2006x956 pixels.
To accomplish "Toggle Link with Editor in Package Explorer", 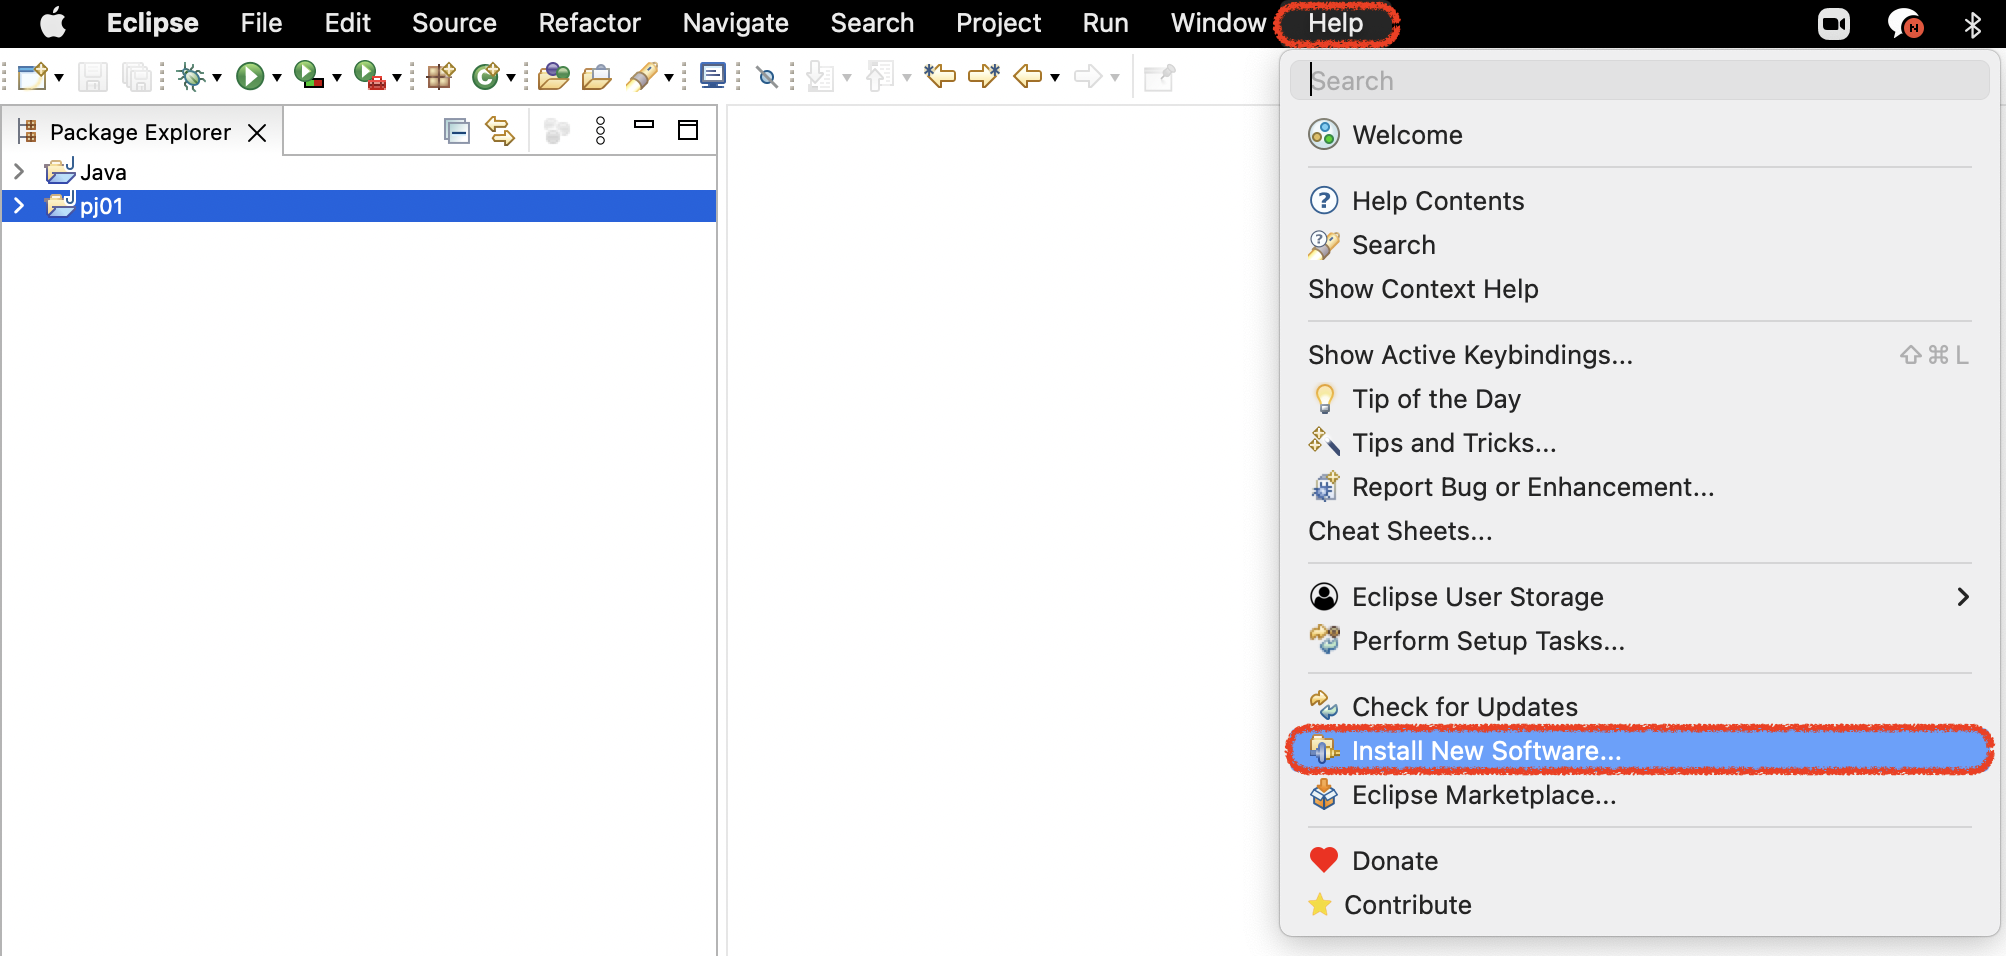I will 500,131.
